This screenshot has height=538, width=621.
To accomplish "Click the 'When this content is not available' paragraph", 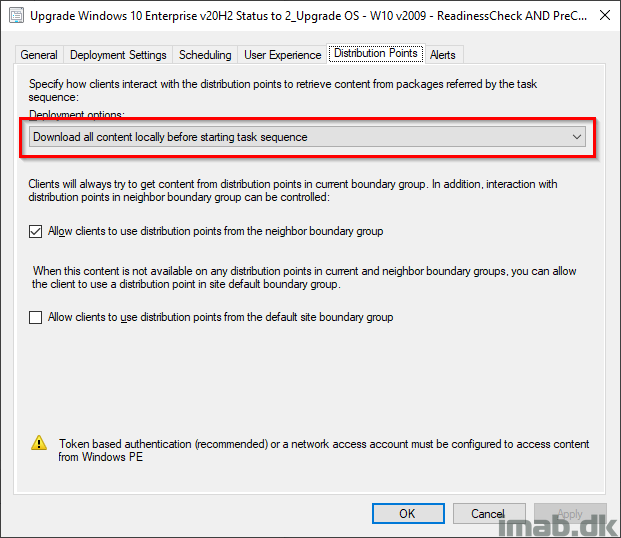I will [x=304, y=278].
